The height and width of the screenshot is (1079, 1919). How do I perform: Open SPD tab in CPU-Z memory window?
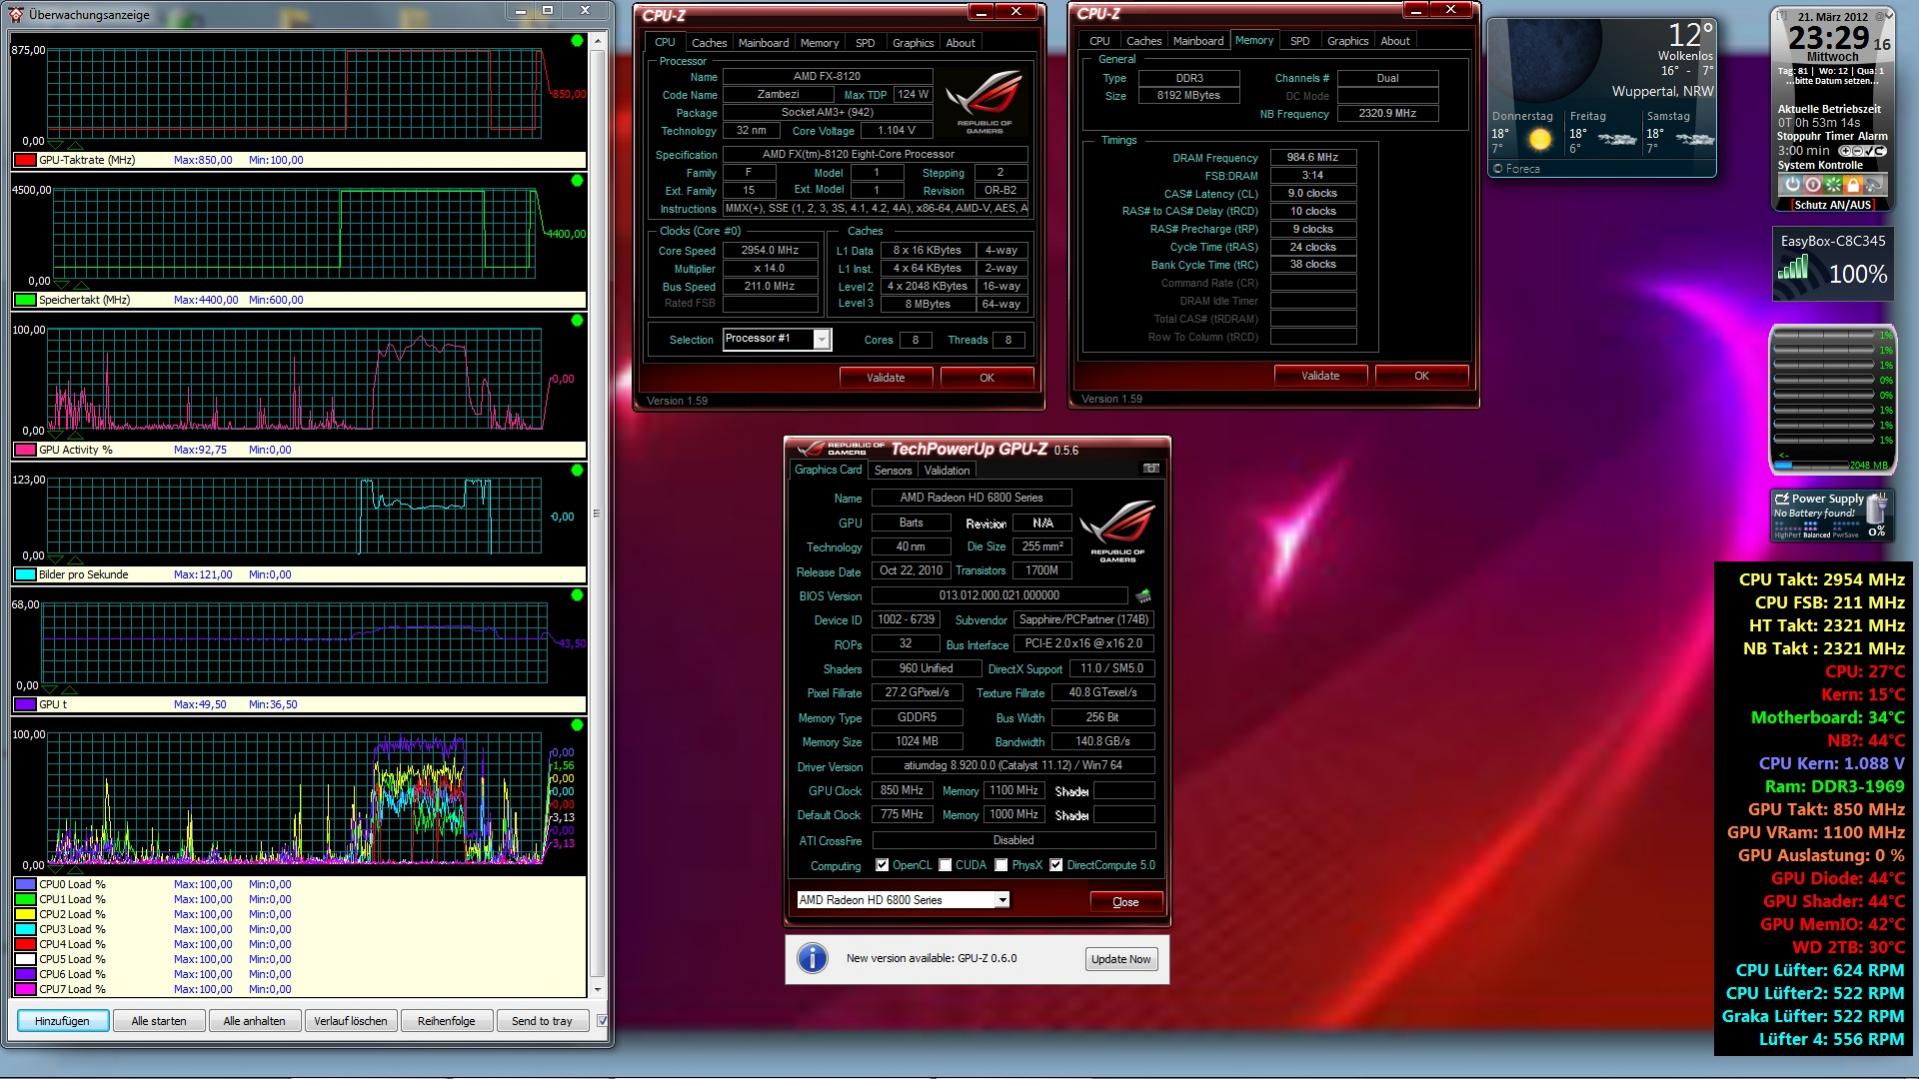(x=1299, y=41)
